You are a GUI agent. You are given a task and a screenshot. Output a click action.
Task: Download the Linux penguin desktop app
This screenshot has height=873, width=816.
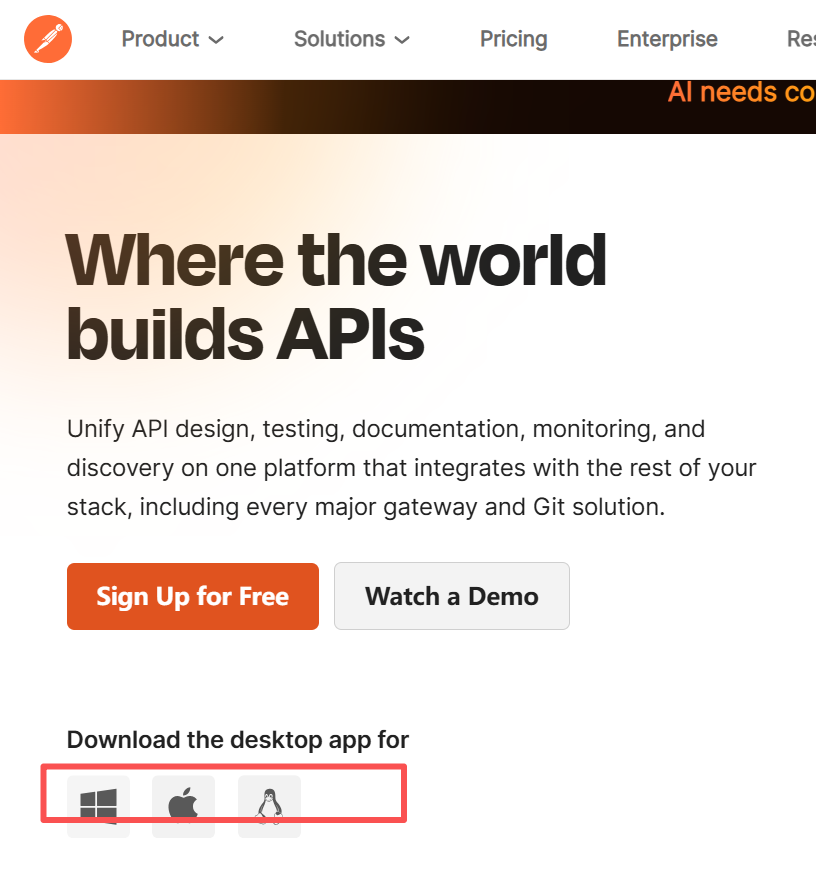click(269, 806)
